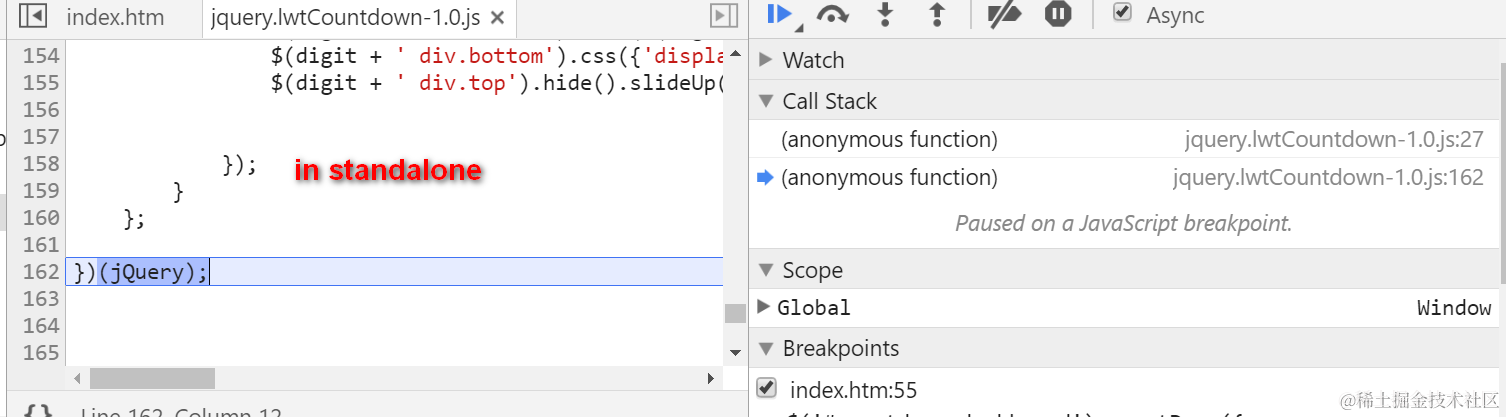Open jquery.lwtCountdown-1.0.js:162 source link

click(x=1328, y=178)
